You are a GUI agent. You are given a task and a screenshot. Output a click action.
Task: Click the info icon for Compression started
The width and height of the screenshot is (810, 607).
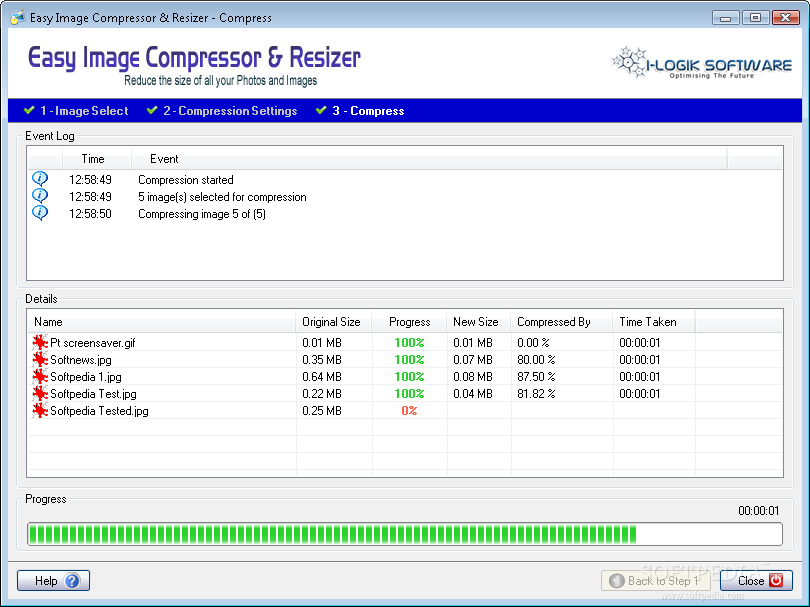40,179
